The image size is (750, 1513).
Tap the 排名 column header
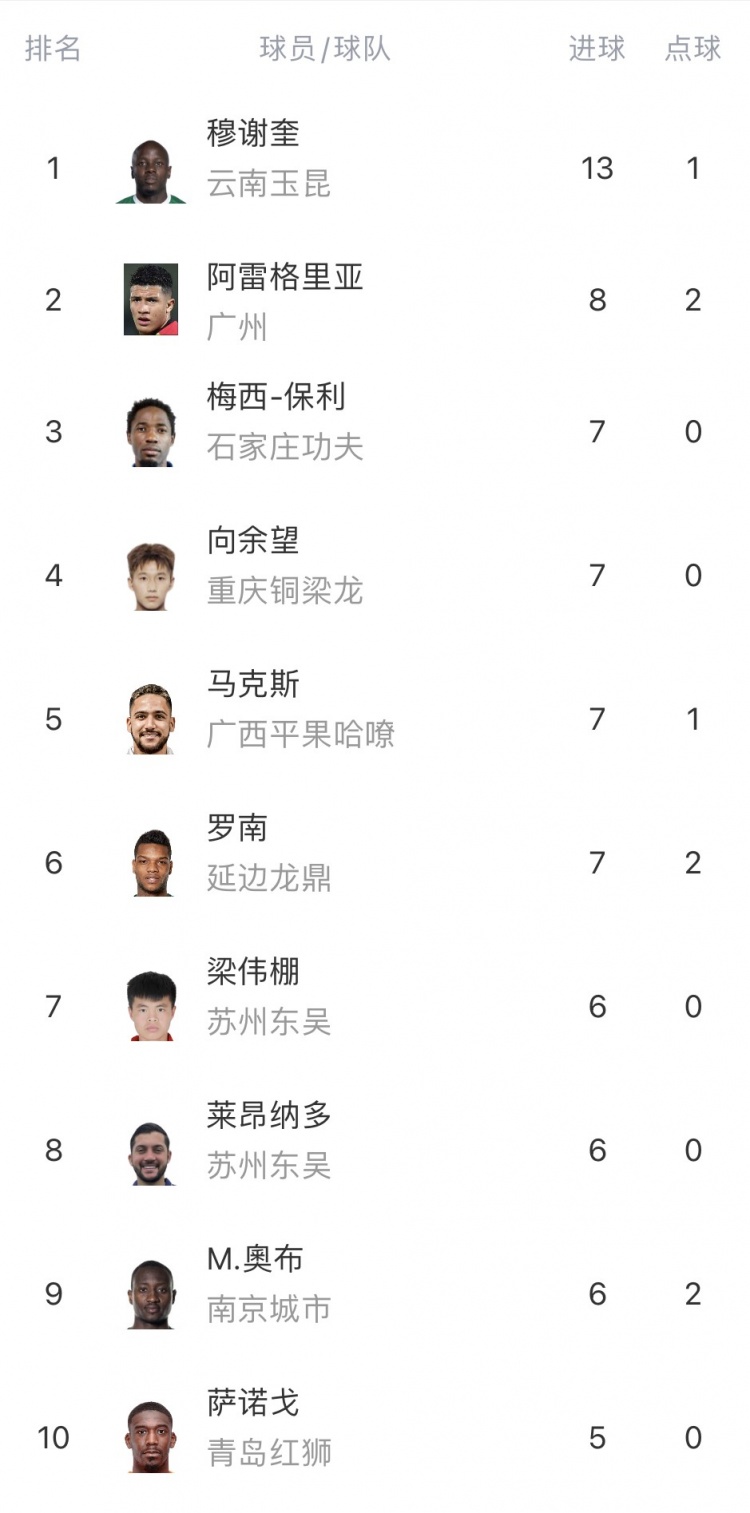tap(53, 48)
